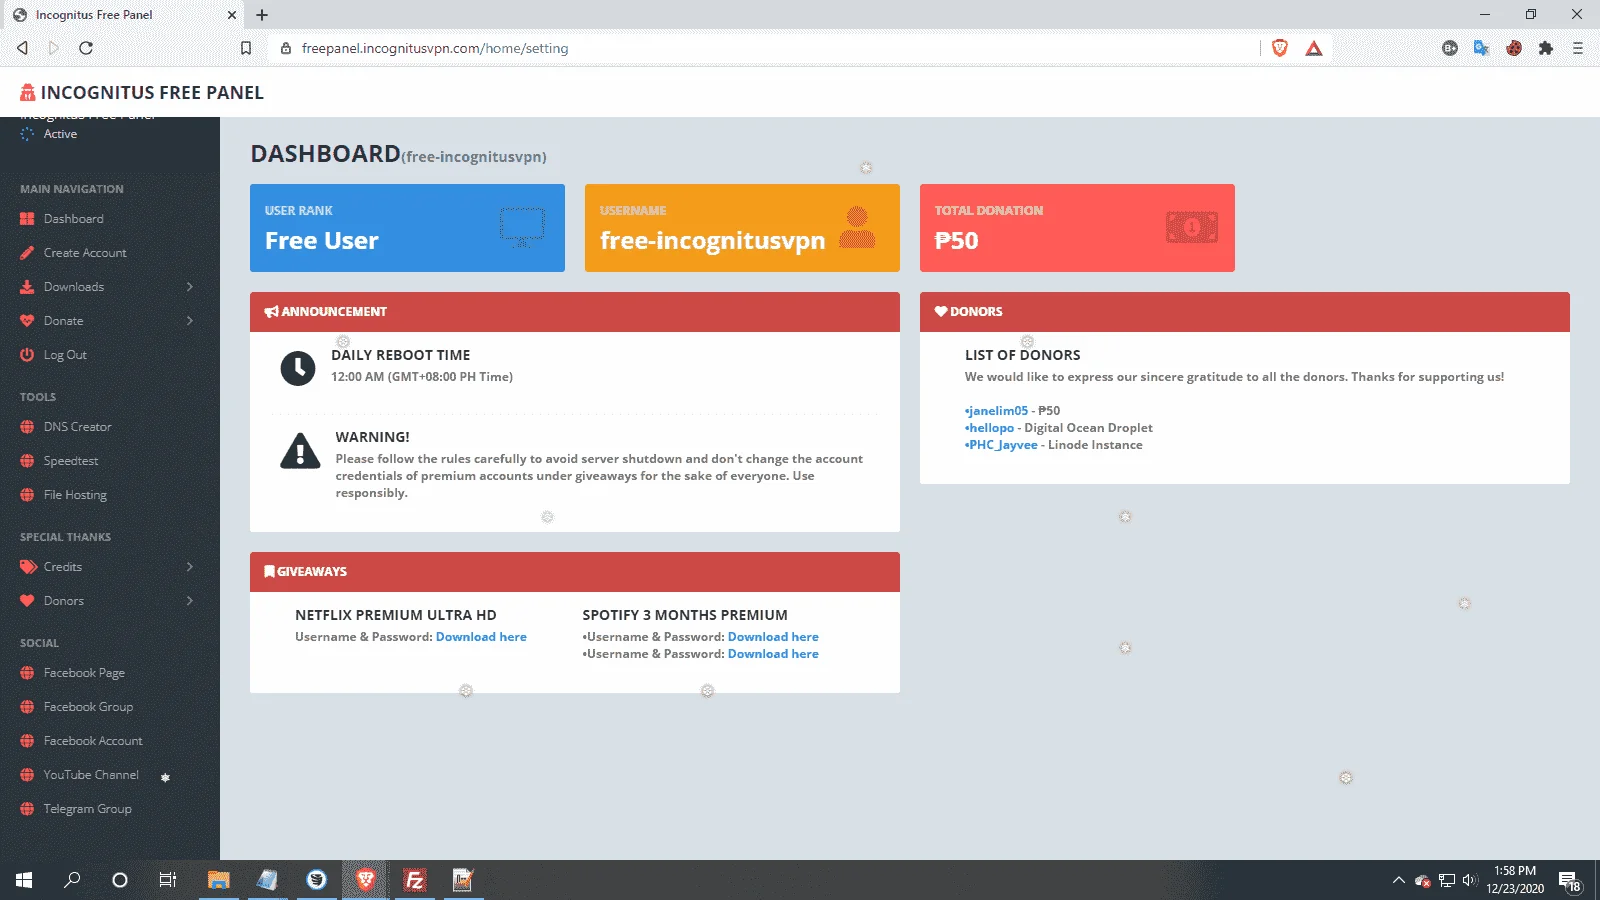Expand the Credits submenu chevron
The height and width of the screenshot is (900, 1600).
[x=190, y=567]
